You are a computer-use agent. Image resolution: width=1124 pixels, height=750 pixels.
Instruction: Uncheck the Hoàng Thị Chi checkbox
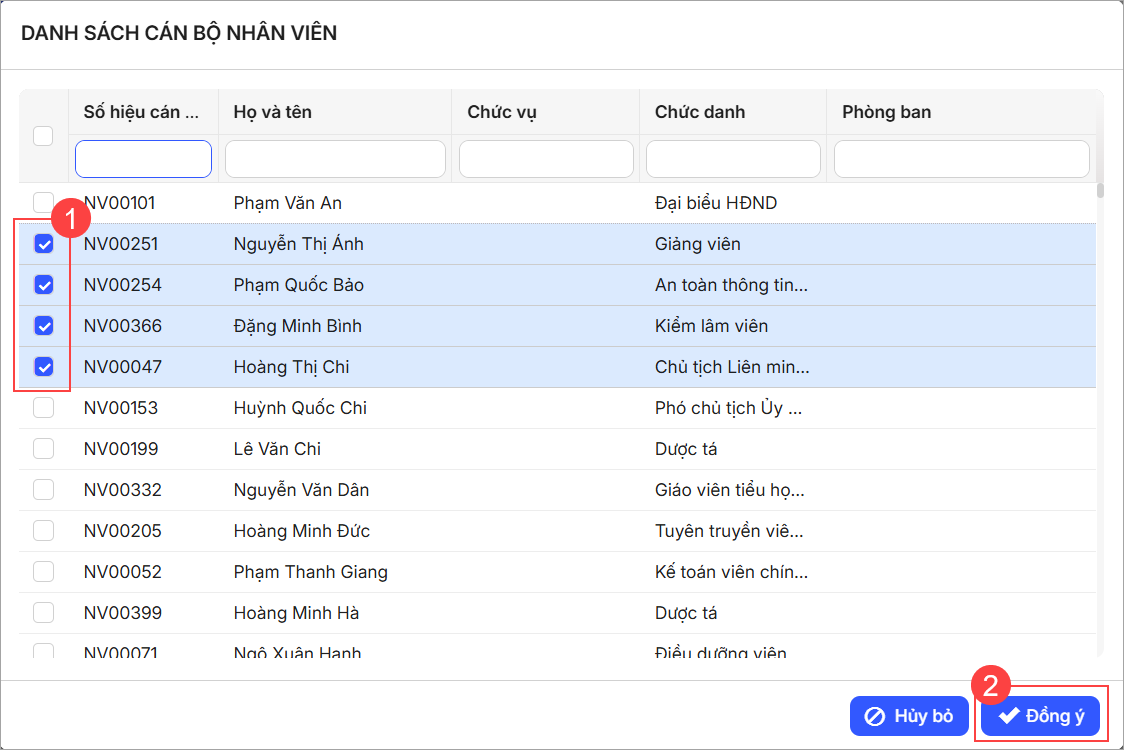coord(44,367)
